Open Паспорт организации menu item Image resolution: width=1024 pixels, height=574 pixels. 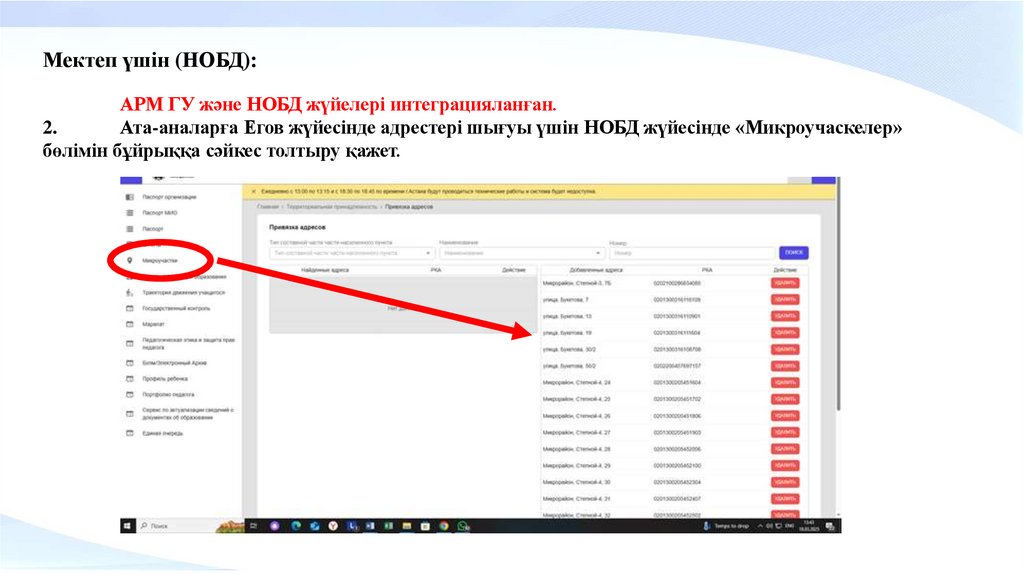pyautogui.click(x=169, y=197)
